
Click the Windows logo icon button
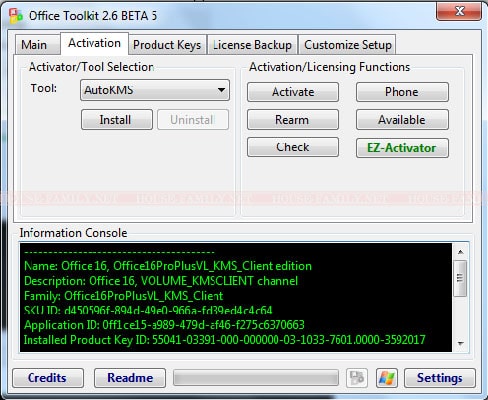[x=387, y=378]
